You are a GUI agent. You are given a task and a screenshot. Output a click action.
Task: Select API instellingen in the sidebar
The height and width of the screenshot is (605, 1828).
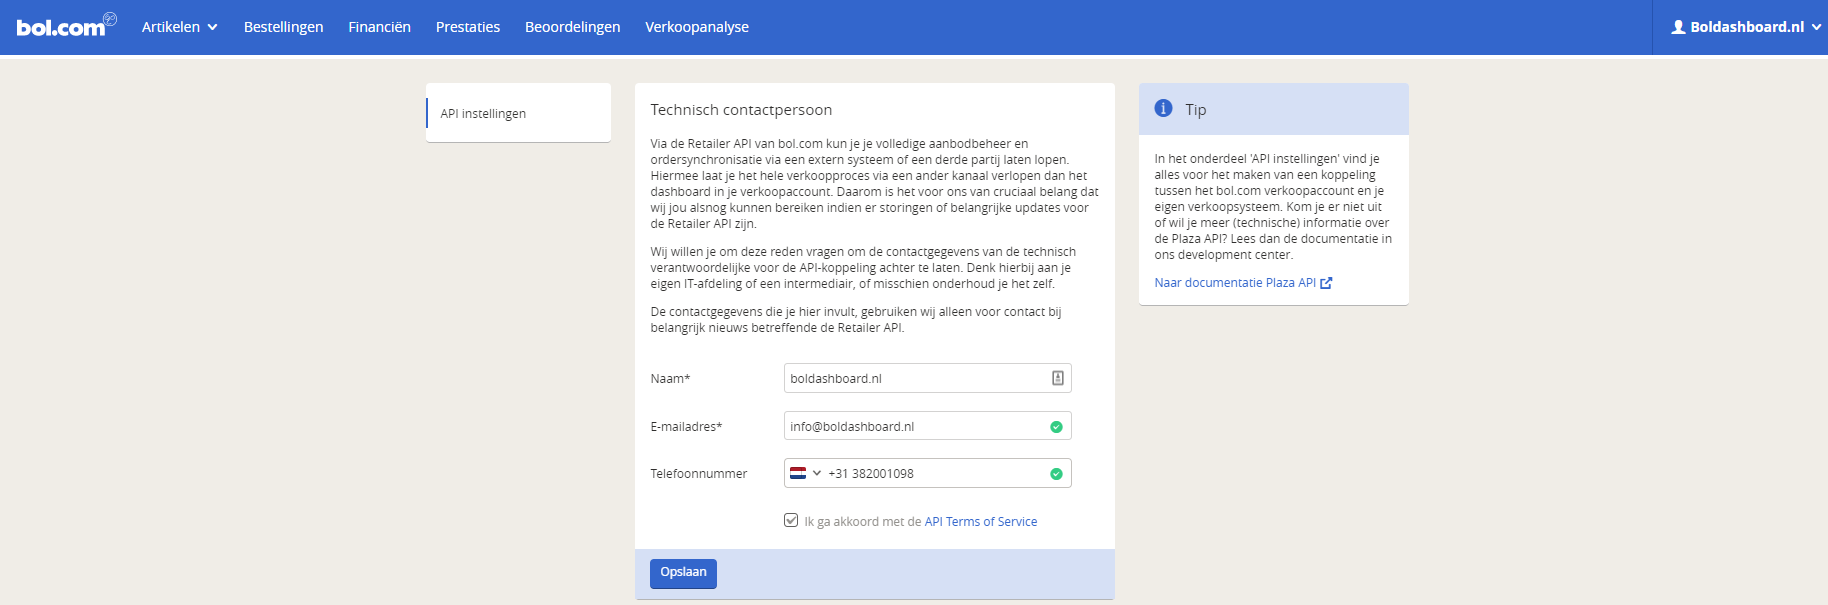pos(483,114)
